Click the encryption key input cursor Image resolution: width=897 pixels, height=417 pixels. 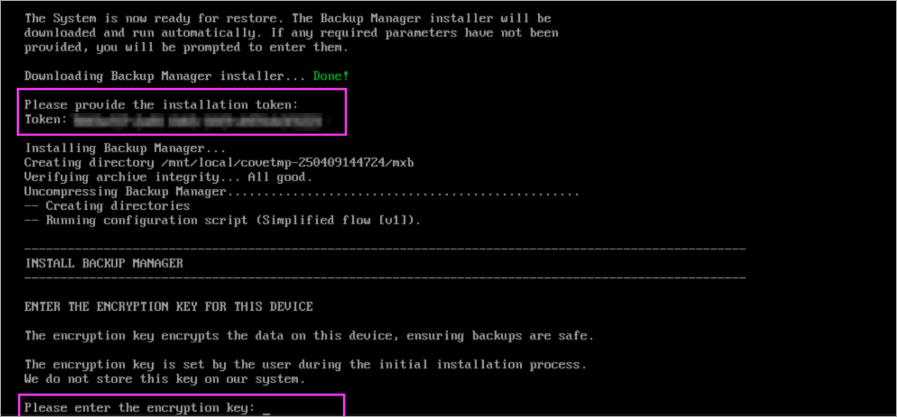[x=267, y=409]
